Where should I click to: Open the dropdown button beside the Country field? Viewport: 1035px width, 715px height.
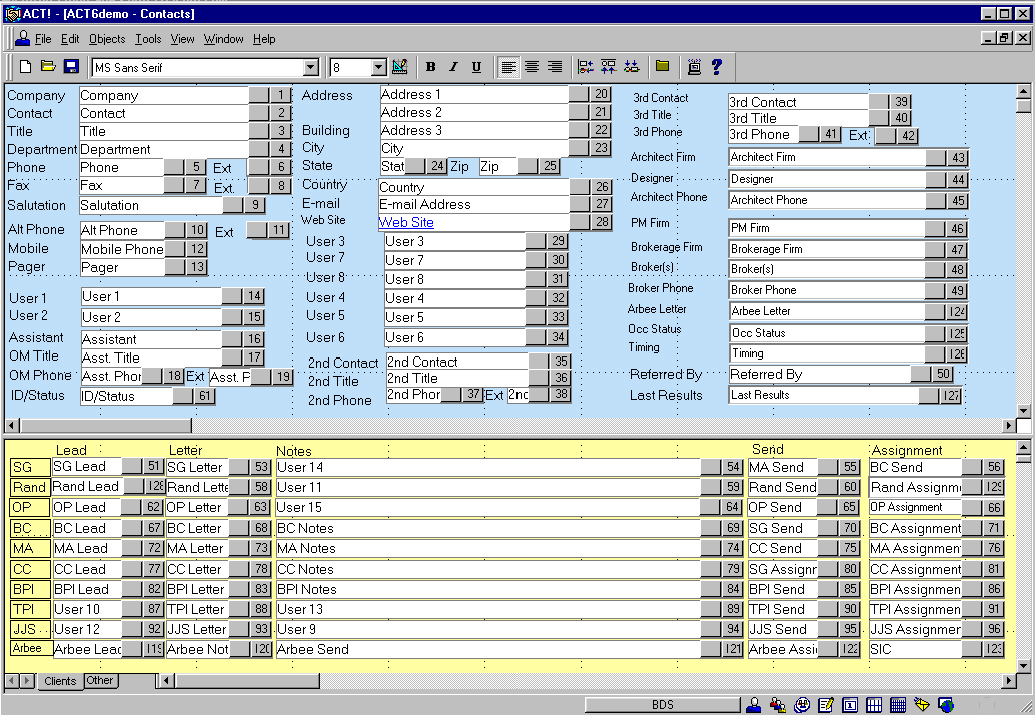(580, 187)
